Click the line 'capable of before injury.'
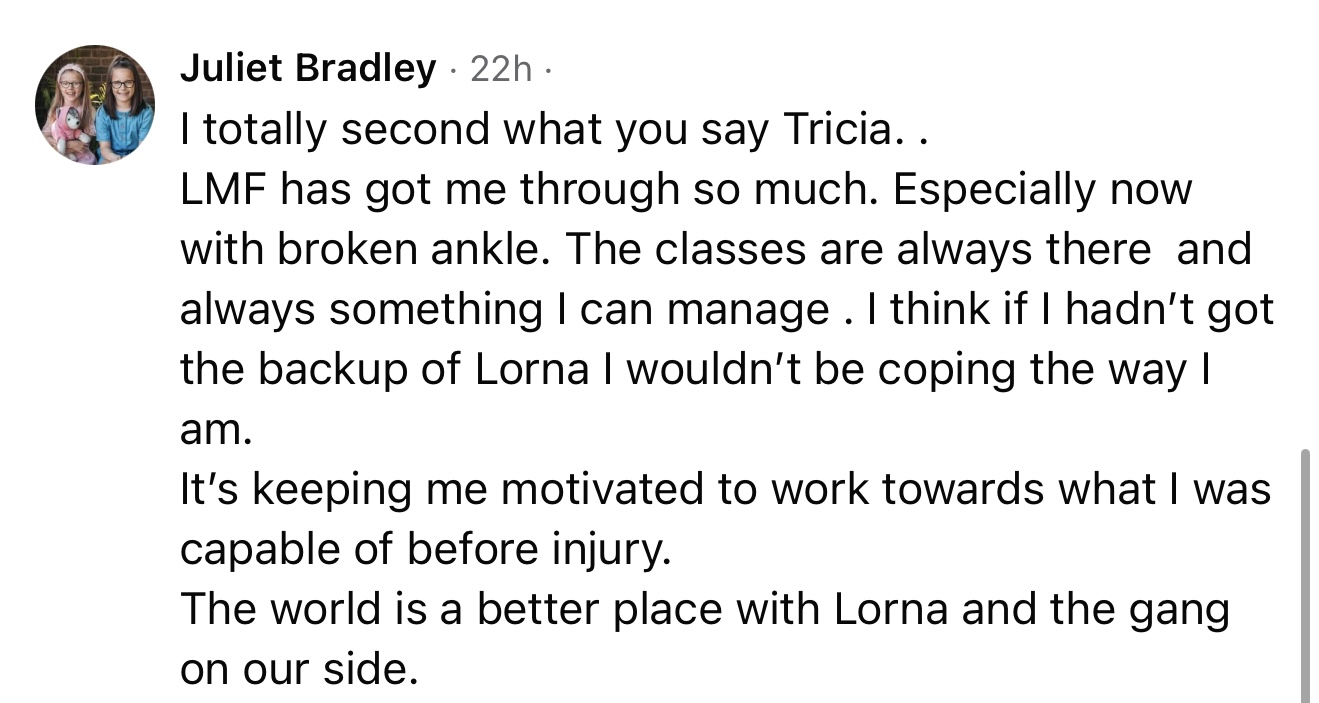The width and height of the screenshot is (1319, 703). click(424, 549)
